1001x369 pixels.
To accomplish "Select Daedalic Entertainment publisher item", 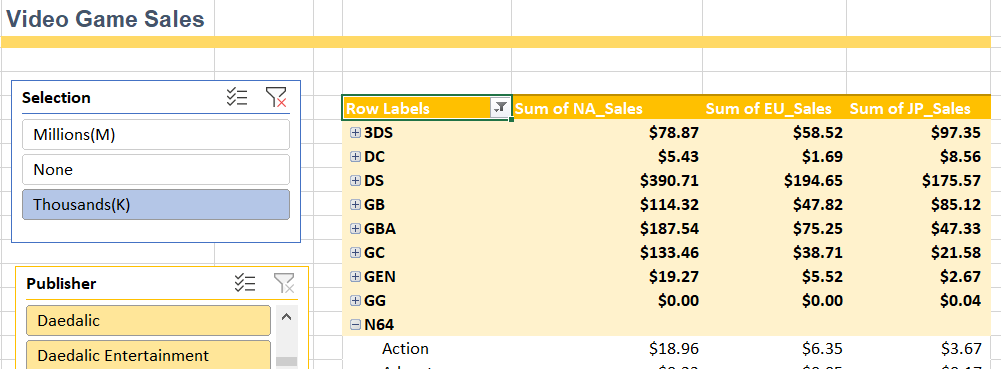I will 148,355.
